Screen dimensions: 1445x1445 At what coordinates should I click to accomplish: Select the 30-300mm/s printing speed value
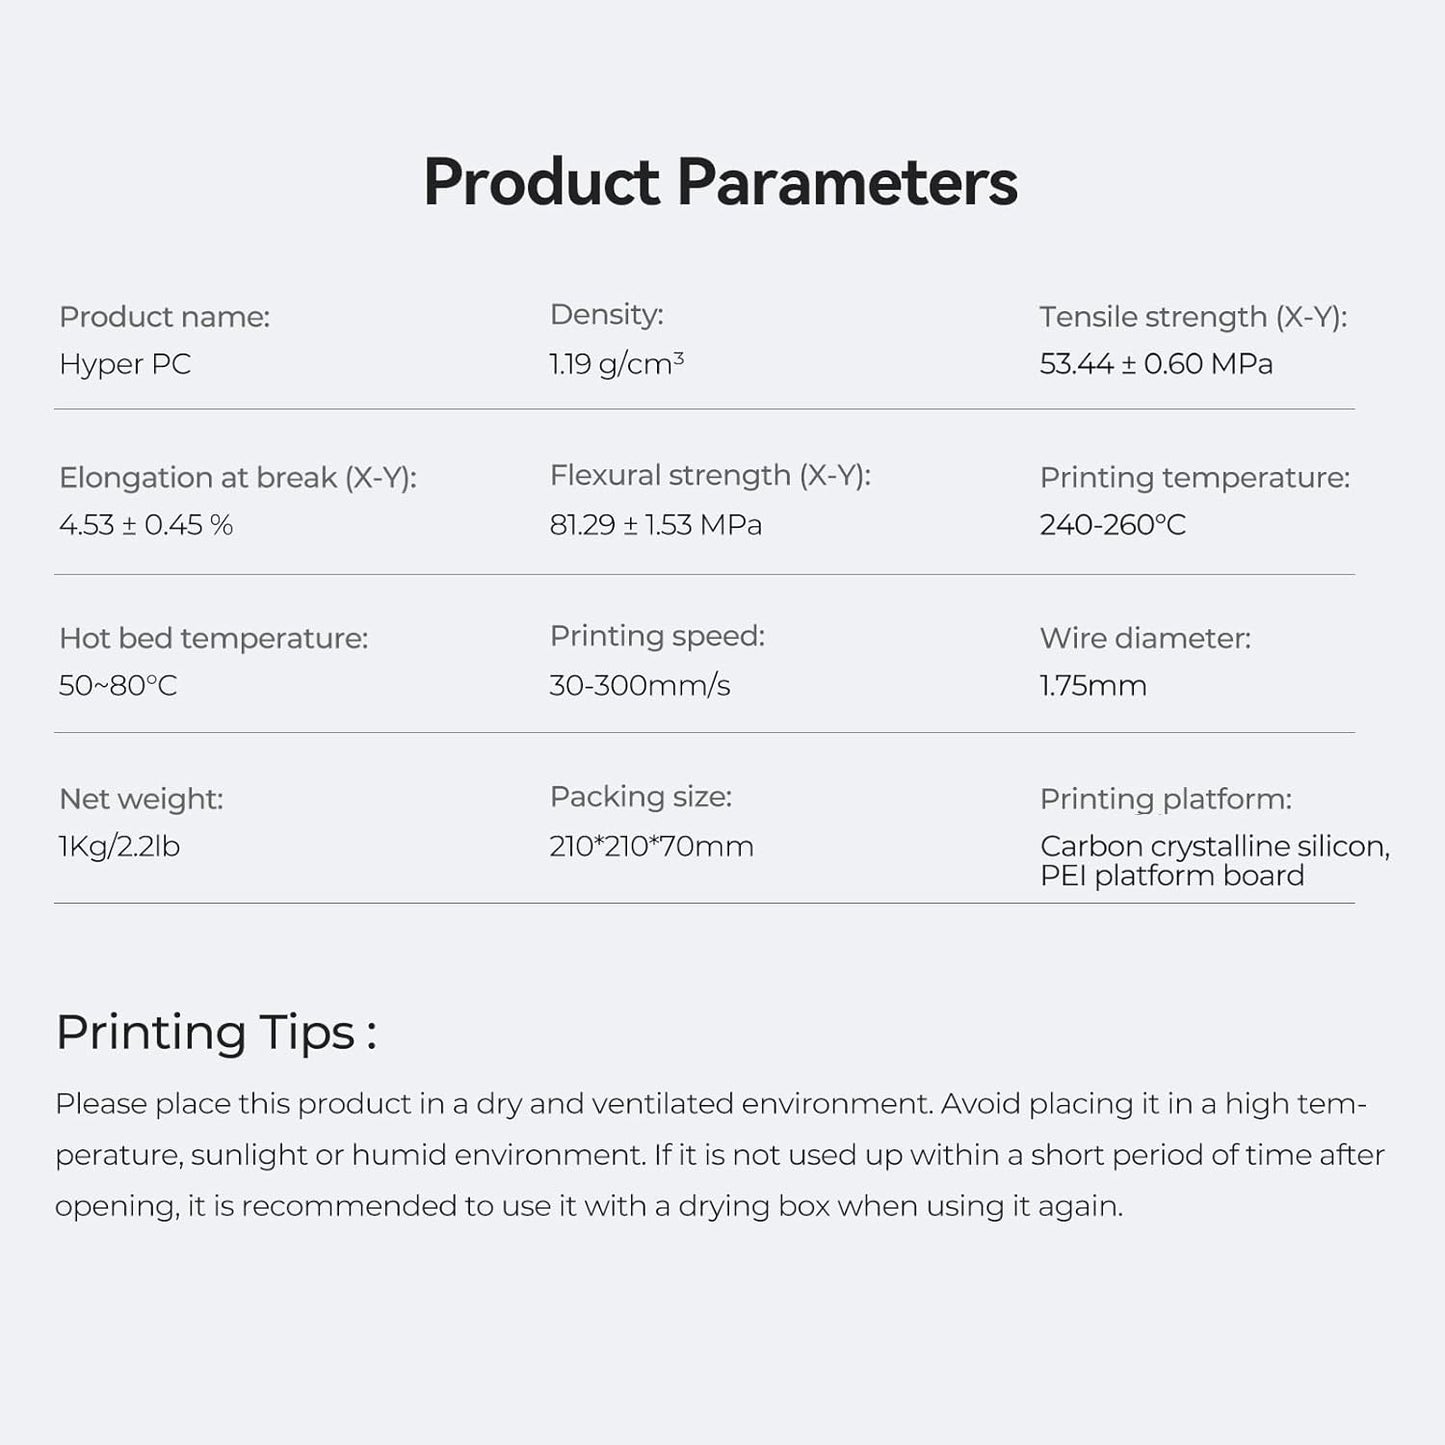point(639,686)
